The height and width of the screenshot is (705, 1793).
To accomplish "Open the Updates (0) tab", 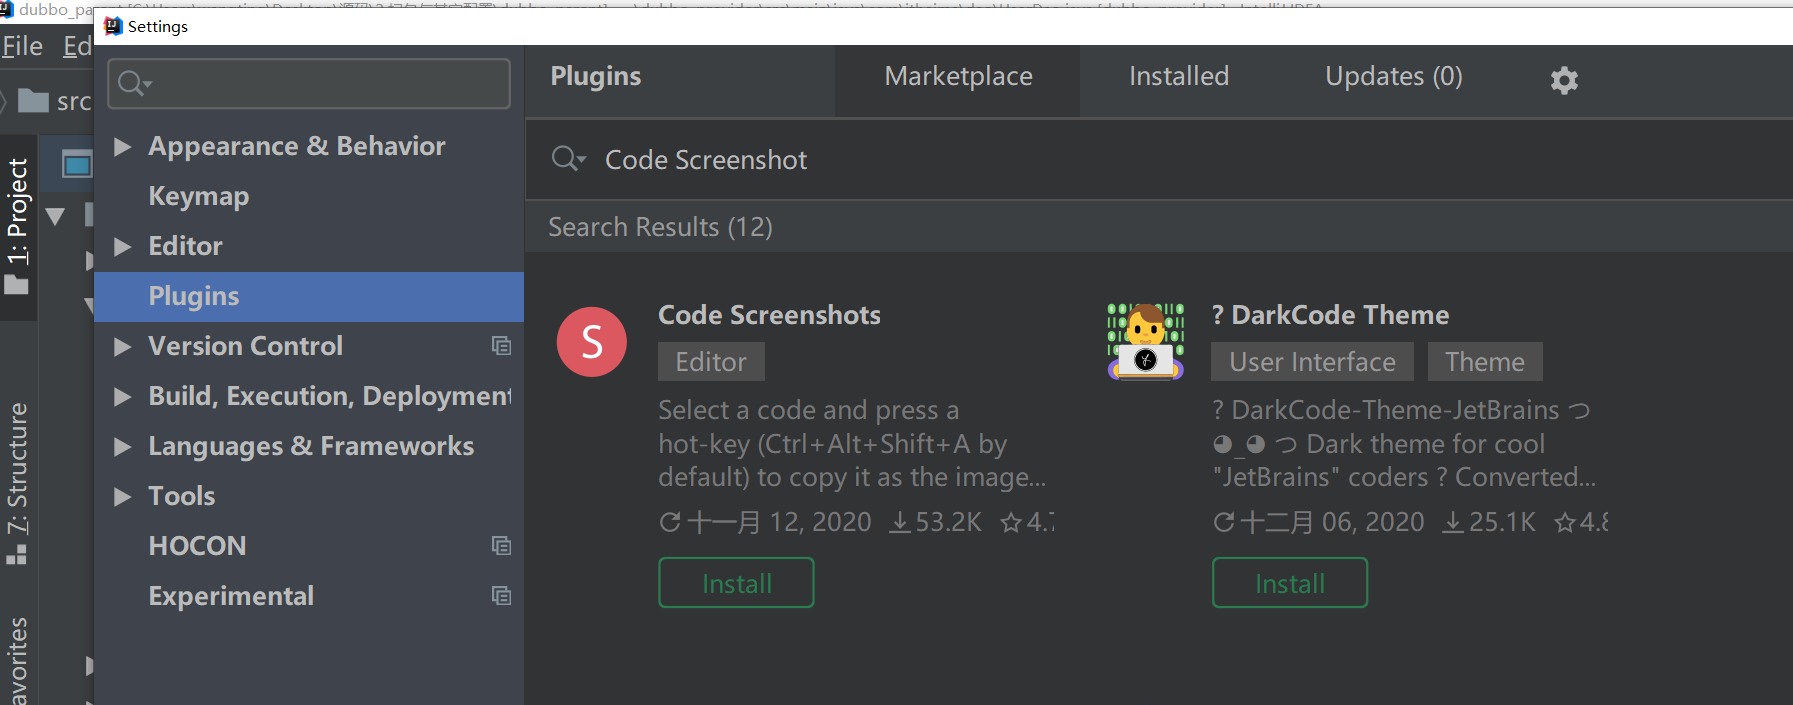I will pyautogui.click(x=1394, y=77).
